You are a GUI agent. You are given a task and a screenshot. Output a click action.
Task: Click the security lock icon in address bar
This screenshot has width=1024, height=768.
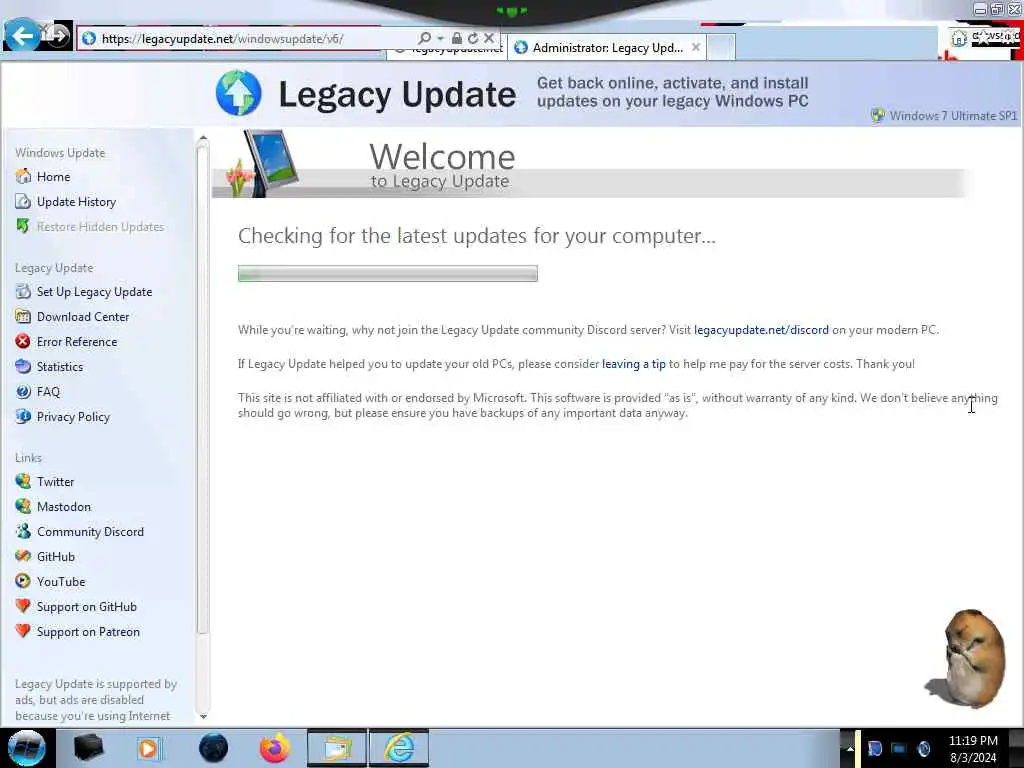coord(457,39)
